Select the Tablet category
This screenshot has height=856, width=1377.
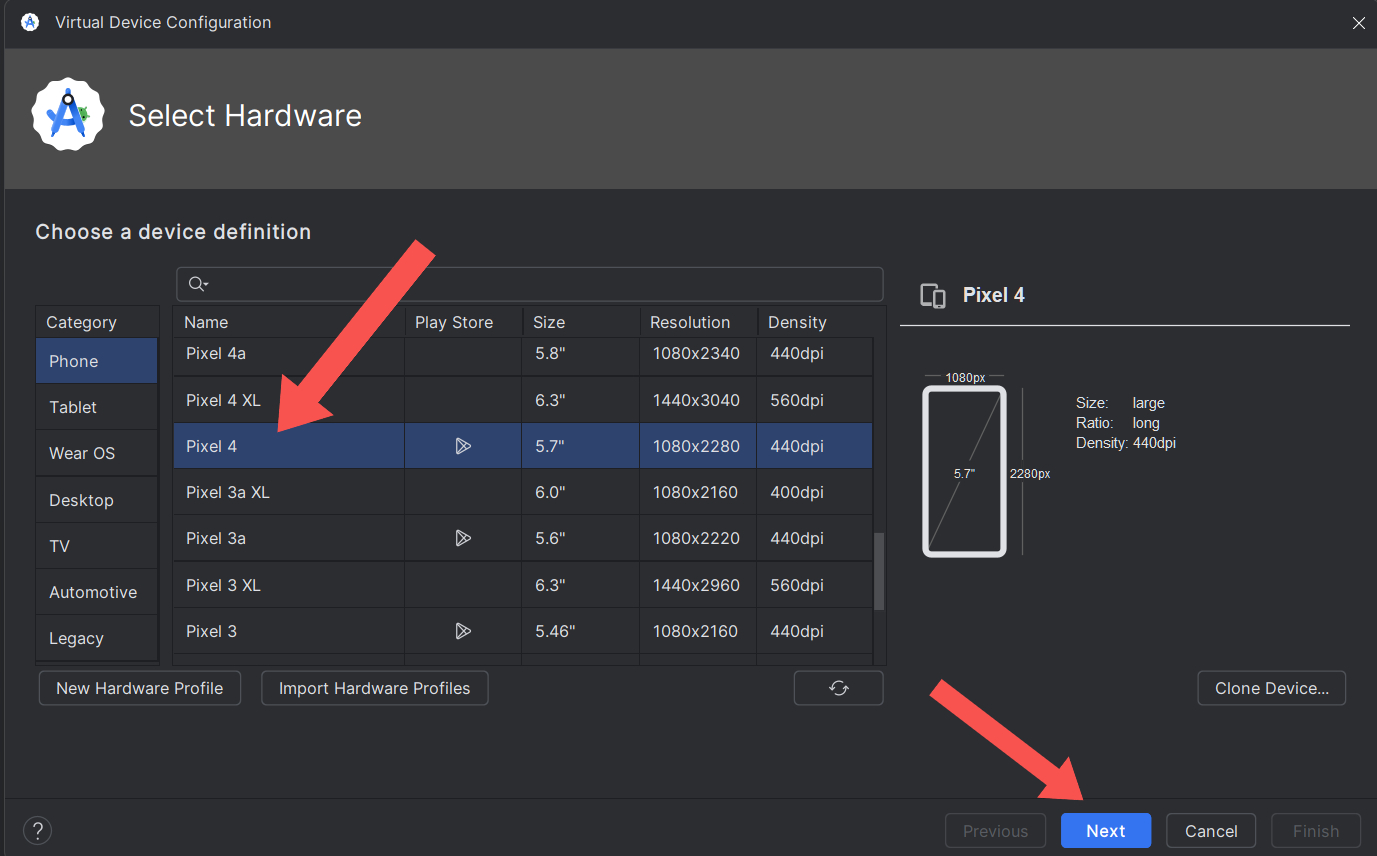point(96,407)
